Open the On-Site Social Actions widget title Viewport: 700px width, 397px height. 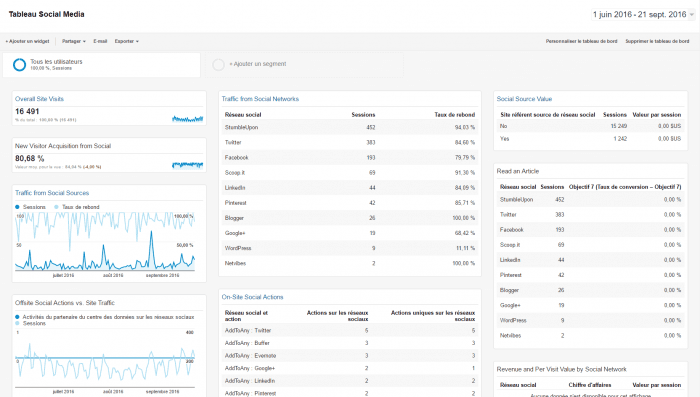[252, 297]
